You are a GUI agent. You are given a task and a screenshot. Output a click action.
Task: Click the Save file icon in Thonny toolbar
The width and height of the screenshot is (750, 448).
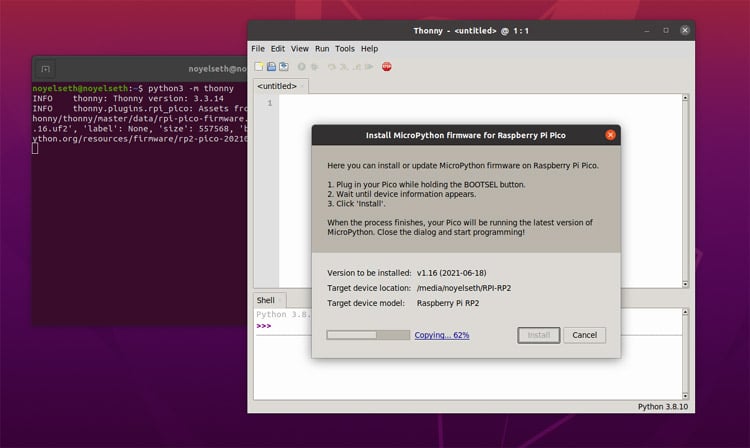(x=284, y=66)
